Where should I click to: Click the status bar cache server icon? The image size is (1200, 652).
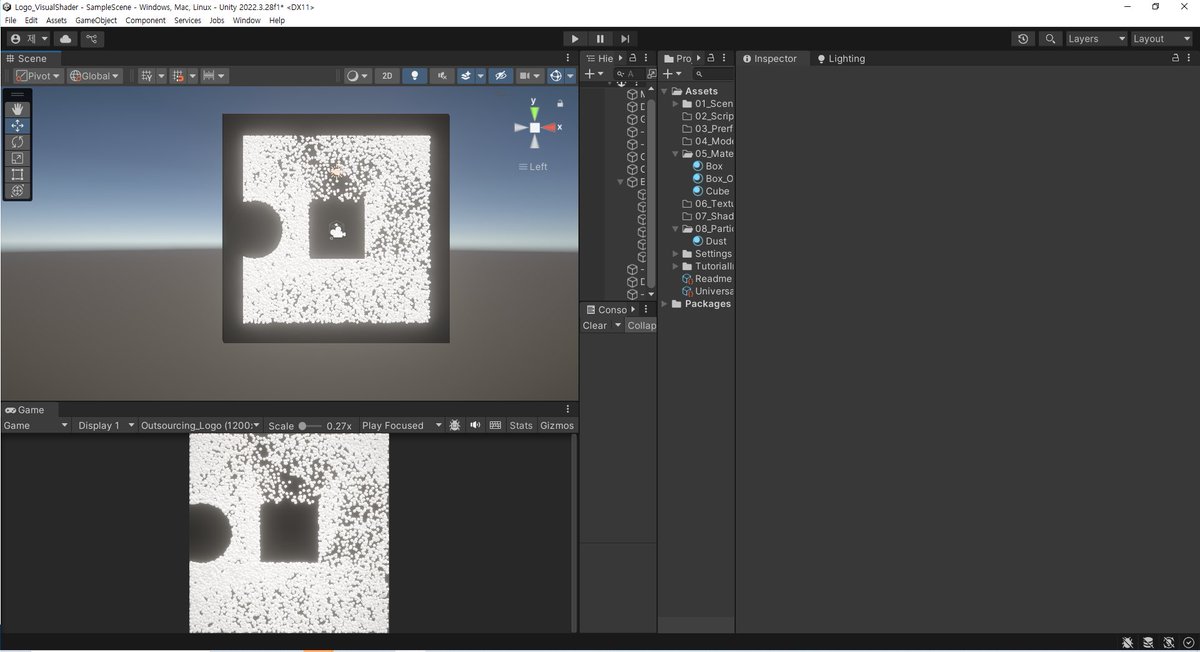point(1148,642)
